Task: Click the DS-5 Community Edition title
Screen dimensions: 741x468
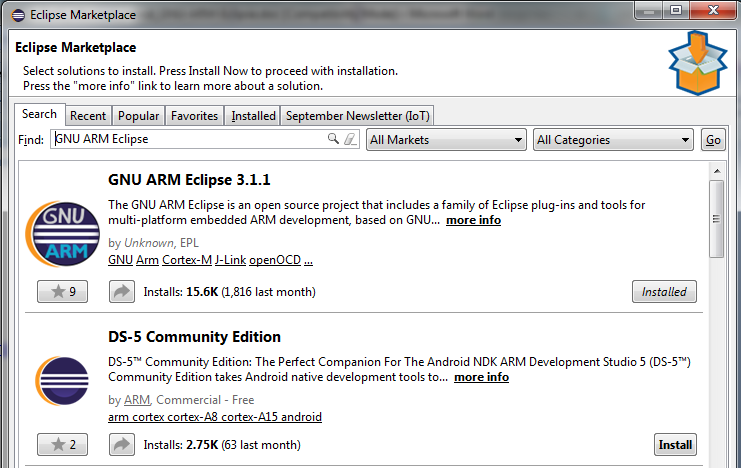Action: pyautogui.click(x=194, y=337)
